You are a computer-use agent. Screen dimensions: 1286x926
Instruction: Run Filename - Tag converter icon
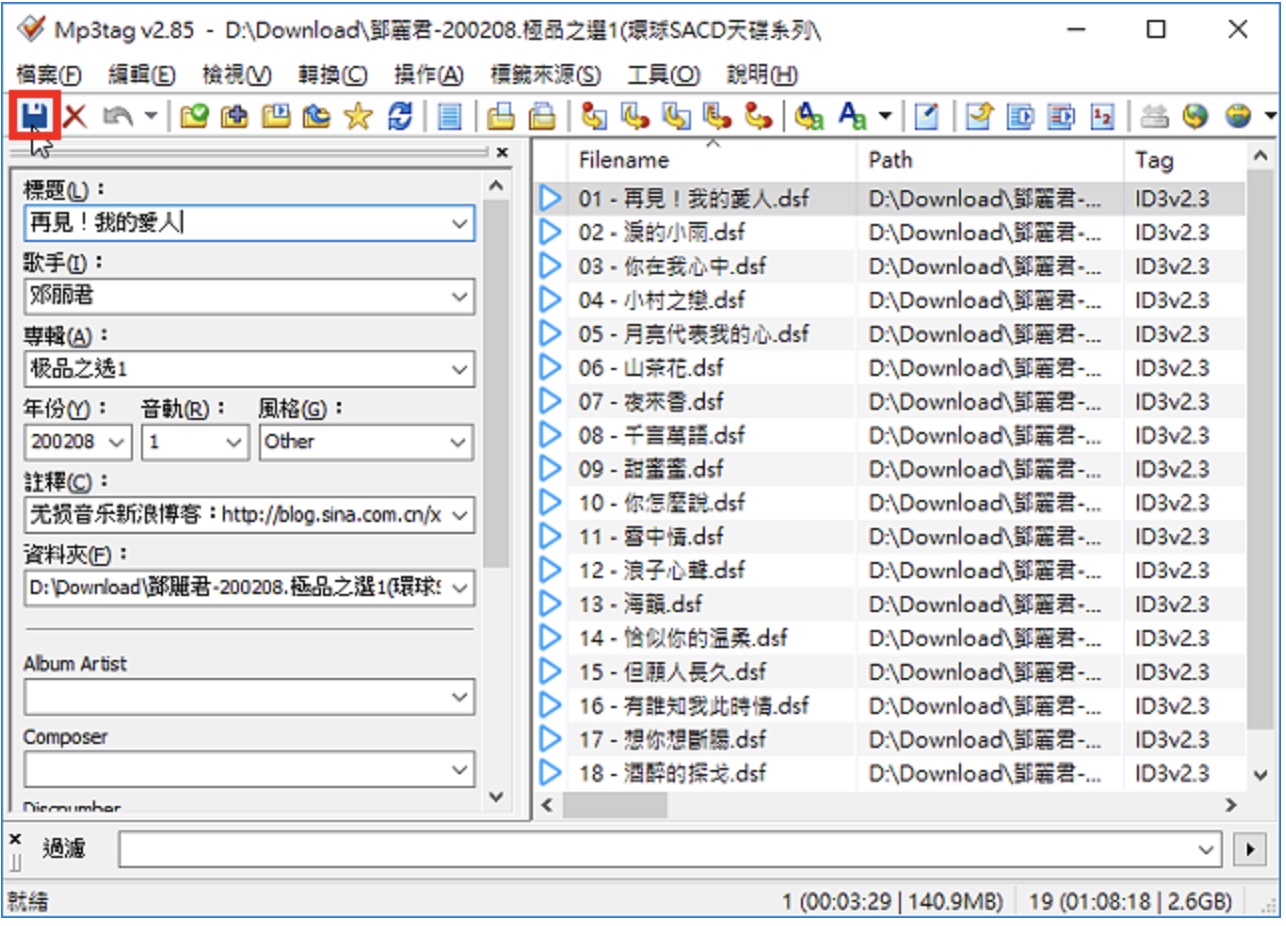pos(635,116)
